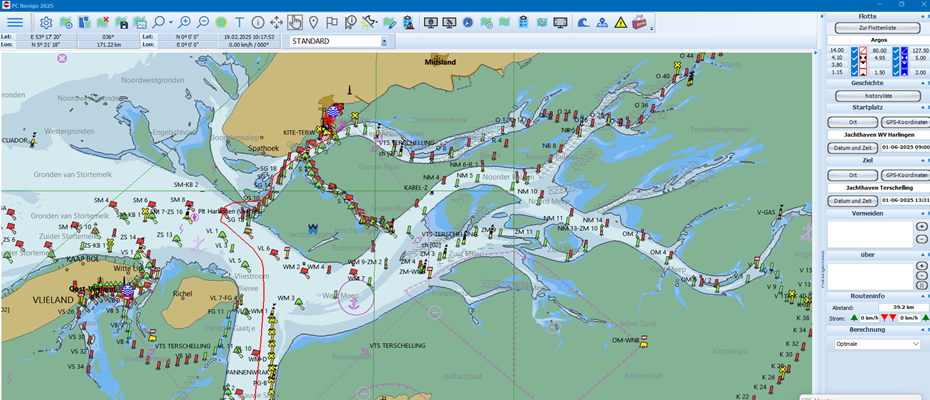Click Datum und Zeit button under Ziel

pos(852,201)
